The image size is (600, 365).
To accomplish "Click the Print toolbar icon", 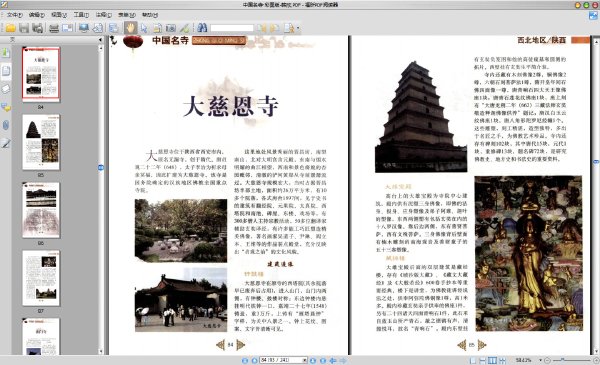I will point(54,28).
